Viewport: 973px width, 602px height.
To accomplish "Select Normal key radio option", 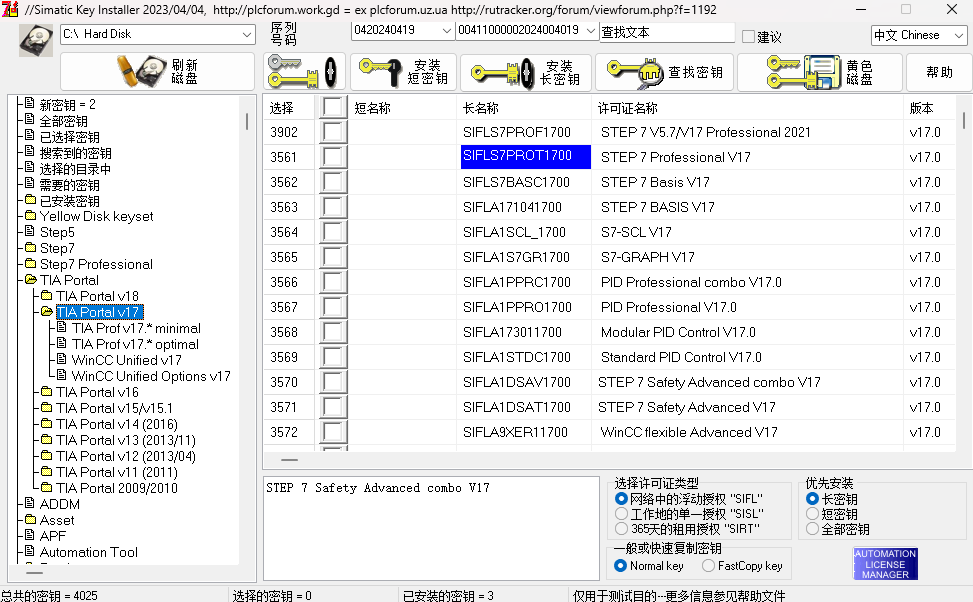I will tap(620, 565).
